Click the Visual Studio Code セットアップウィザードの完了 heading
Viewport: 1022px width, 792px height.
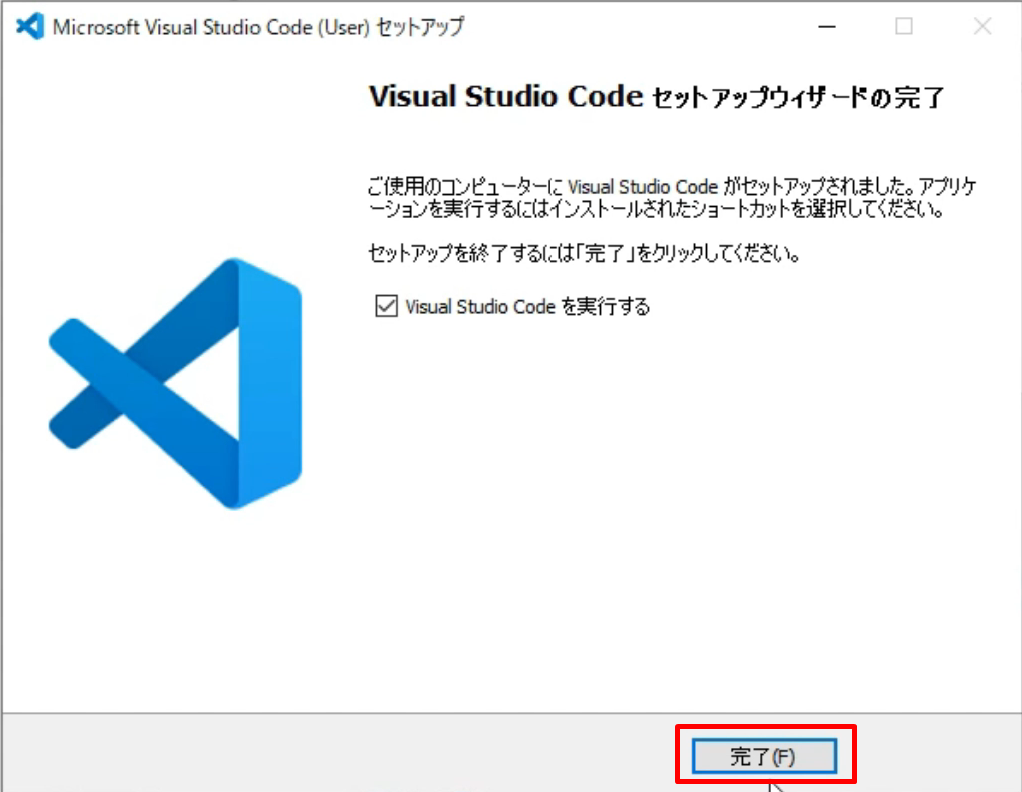(656, 97)
